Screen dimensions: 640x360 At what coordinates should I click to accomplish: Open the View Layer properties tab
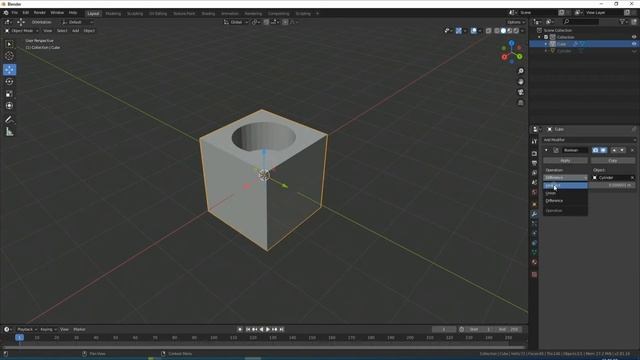tap(534, 173)
